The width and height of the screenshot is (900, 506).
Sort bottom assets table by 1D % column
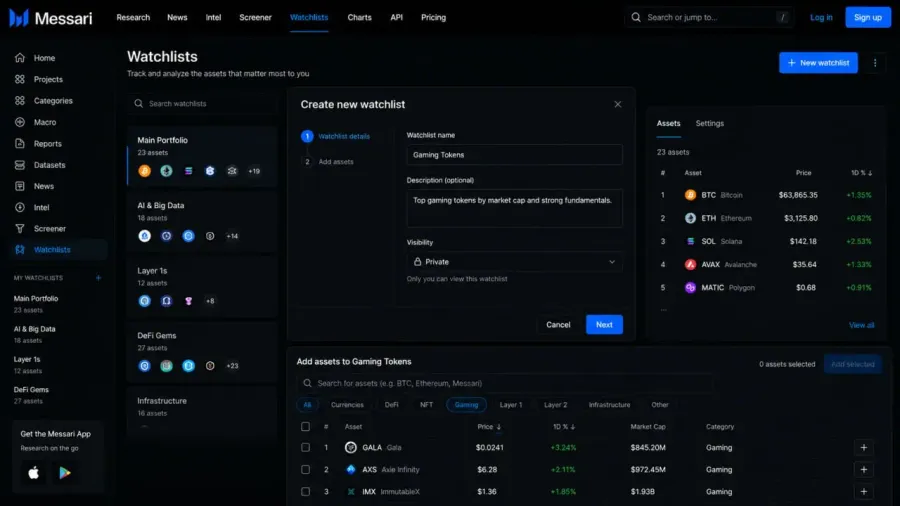564,427
